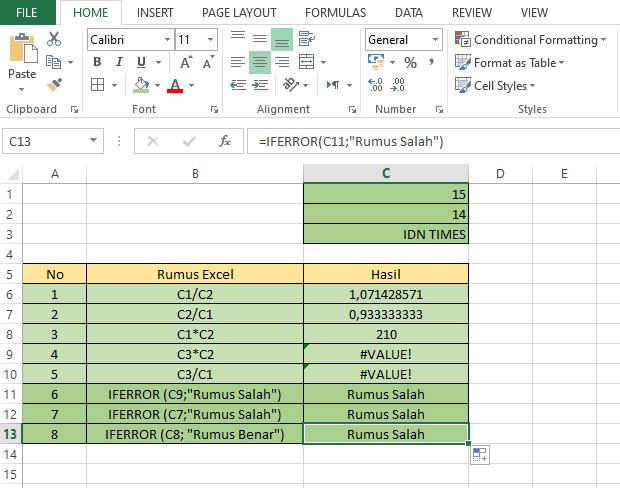Cancel formula entry with X icon
This screenshot has height=488, width=620.
[x=153, y=141]
